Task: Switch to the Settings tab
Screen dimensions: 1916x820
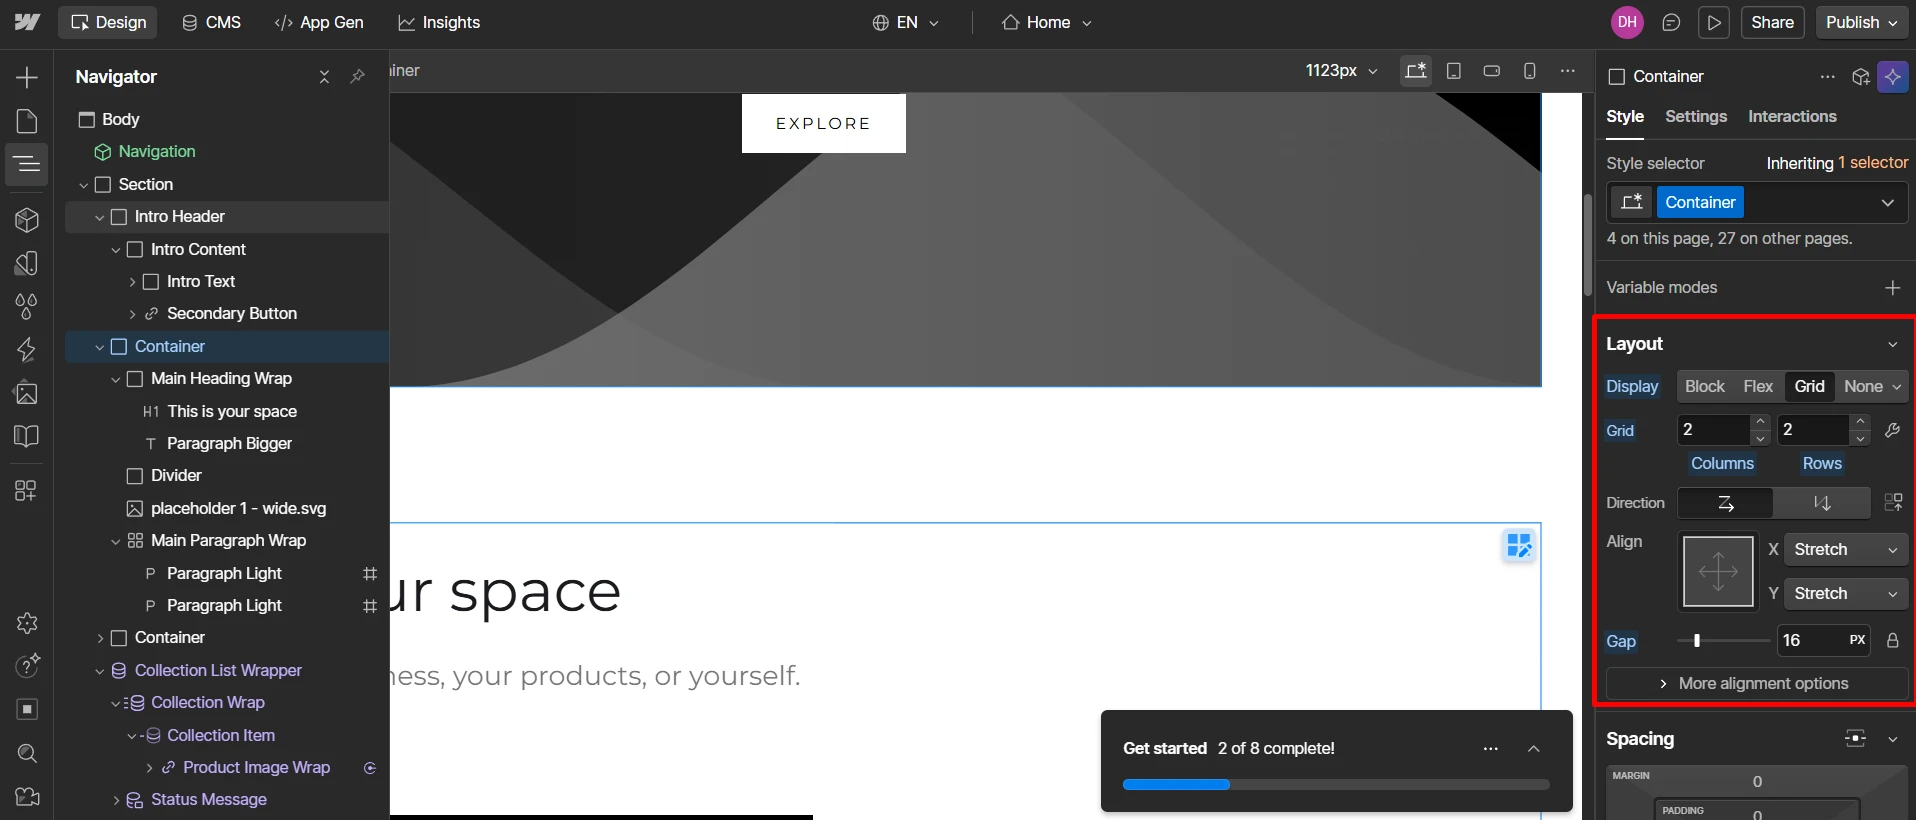Action: tap(1696, 117)
